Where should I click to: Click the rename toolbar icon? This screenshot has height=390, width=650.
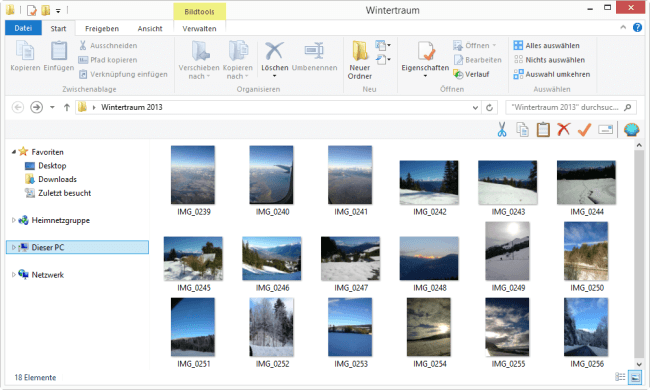coord(605,130)
